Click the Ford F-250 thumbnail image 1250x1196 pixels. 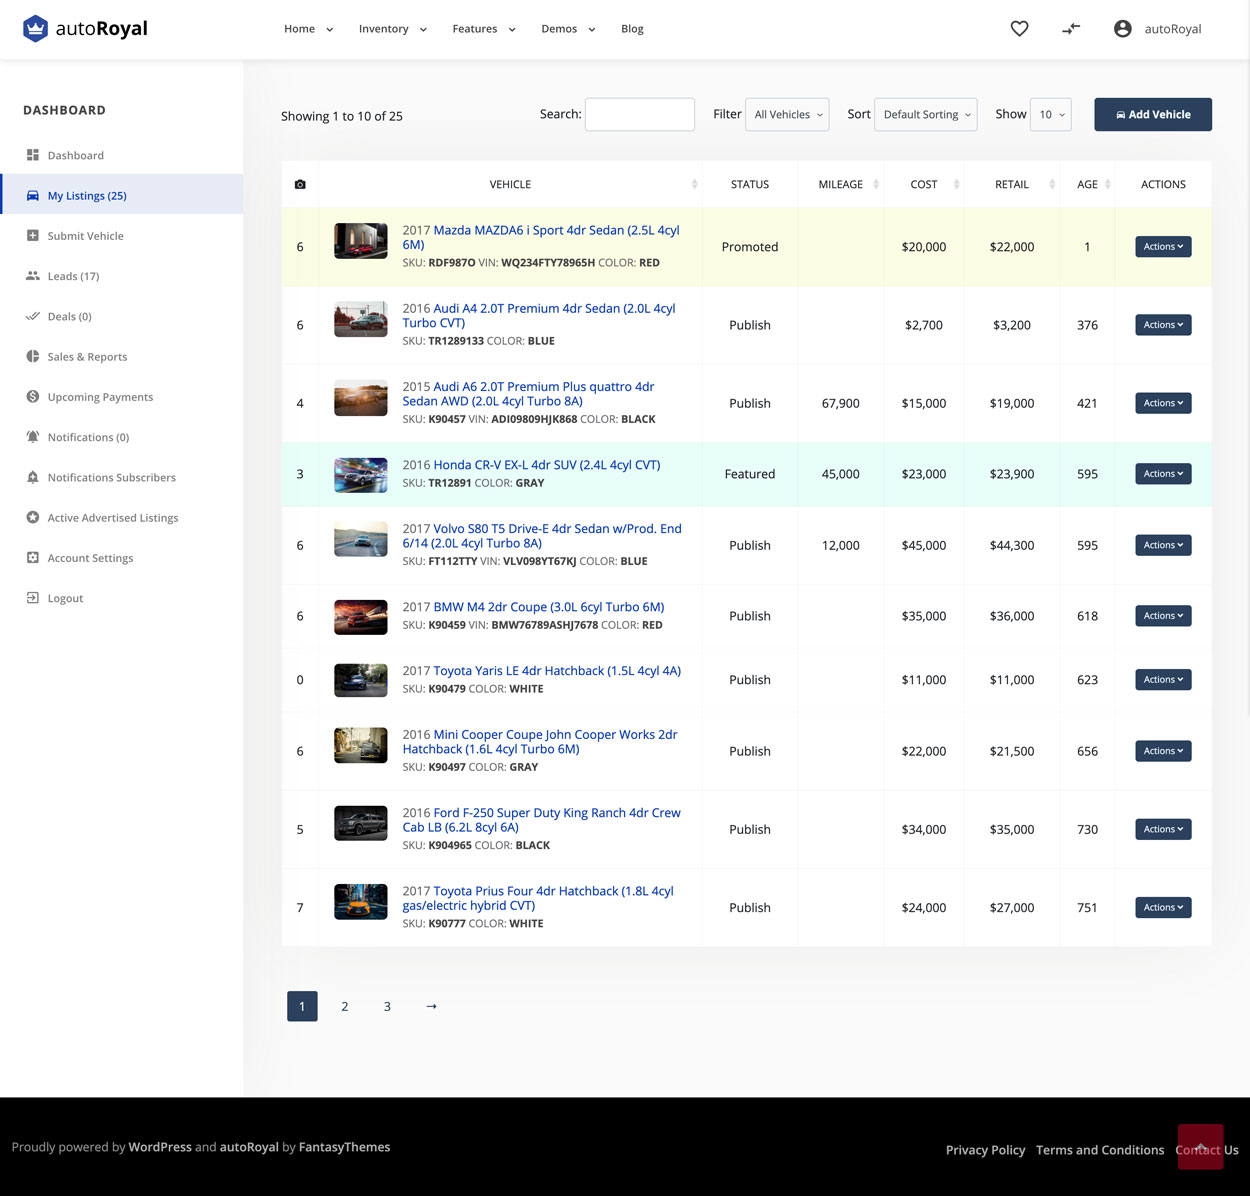[x=360, y=824]
